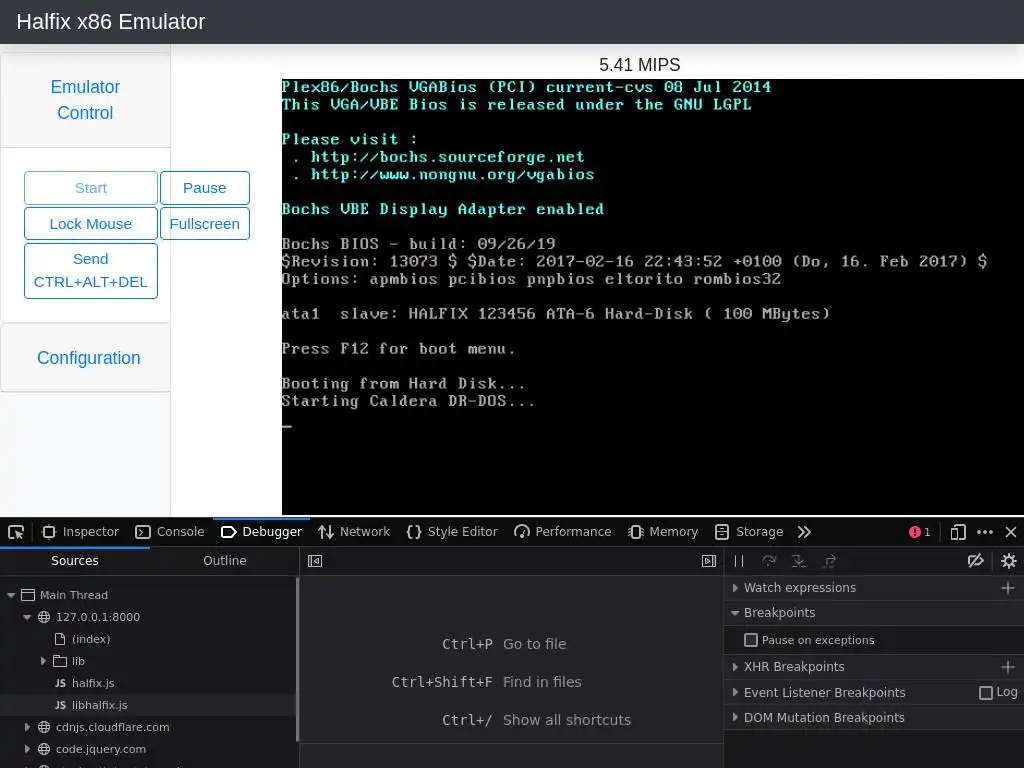1024x768 pixels.
Task: Click the Step In icon
Action: [799, 561]
